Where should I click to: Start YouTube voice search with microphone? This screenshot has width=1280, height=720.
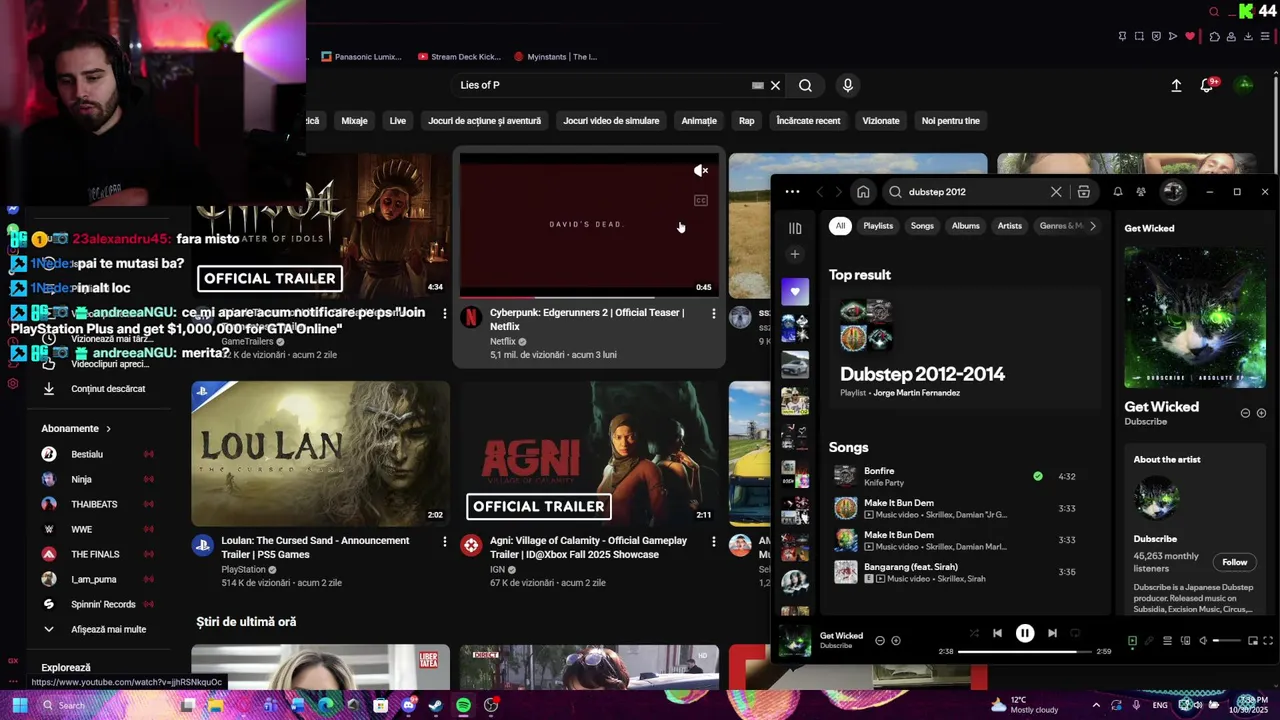point(848,85)
